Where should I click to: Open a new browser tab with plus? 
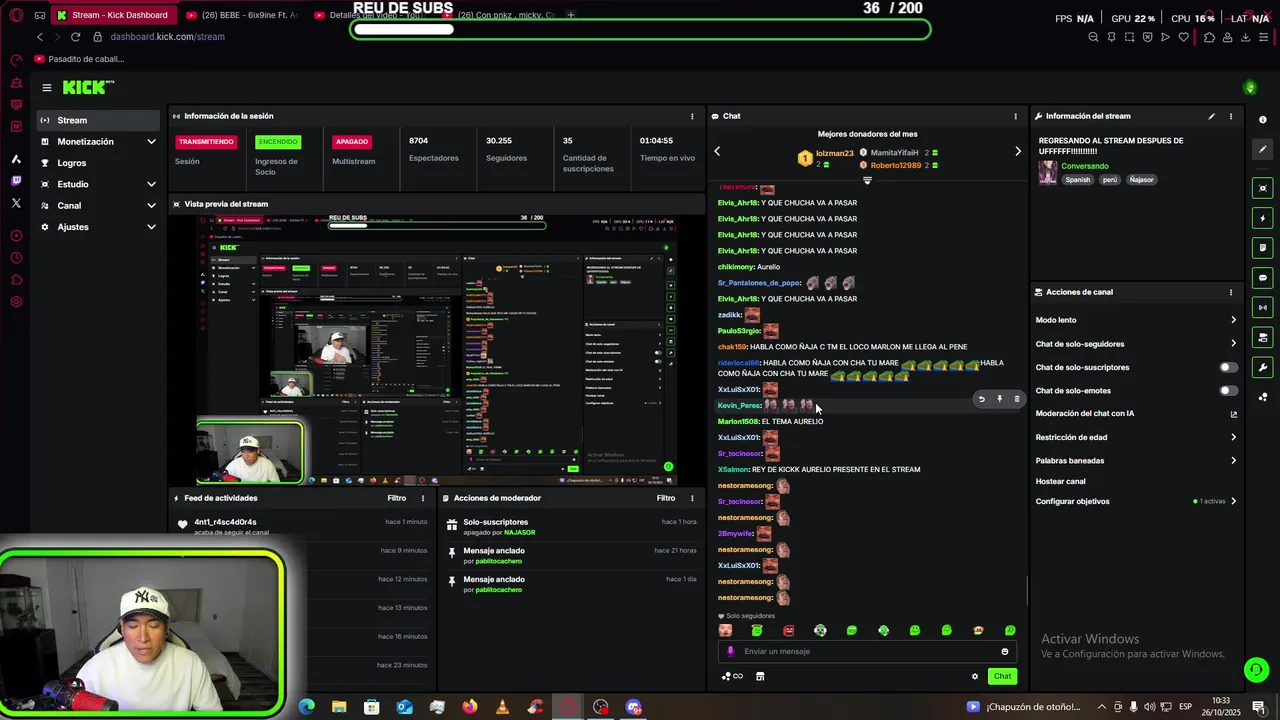pyautogui.click(x=571, y=15)
